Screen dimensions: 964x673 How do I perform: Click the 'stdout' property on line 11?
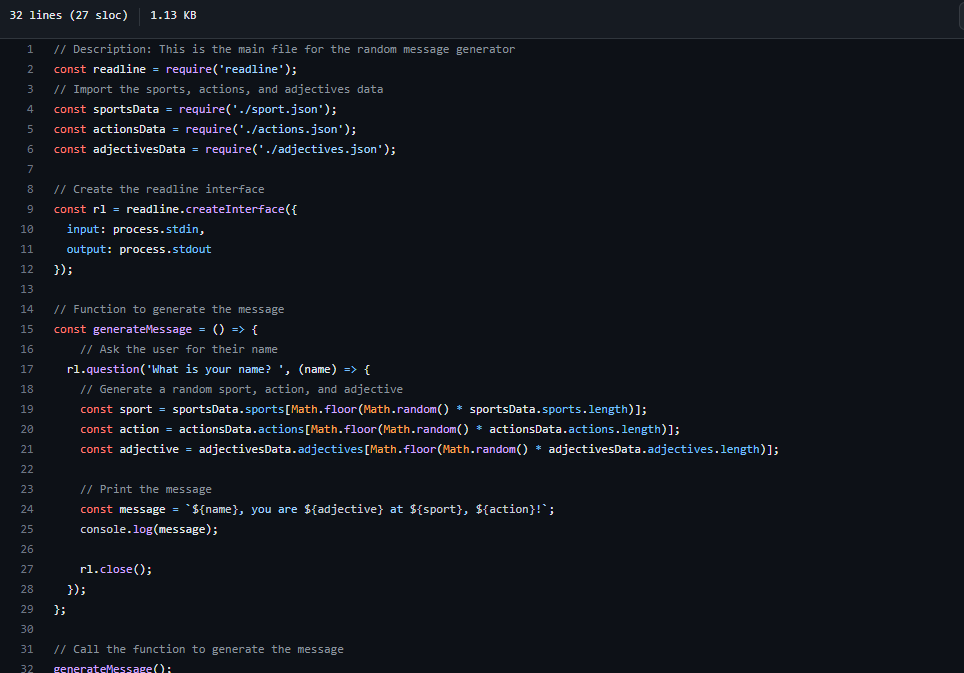192,249
